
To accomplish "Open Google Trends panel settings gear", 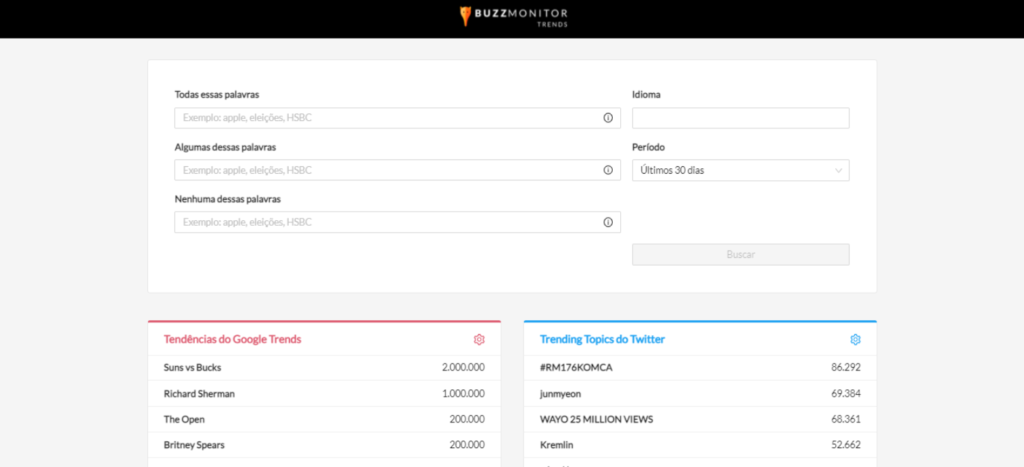I will click(x=479, y=340).
